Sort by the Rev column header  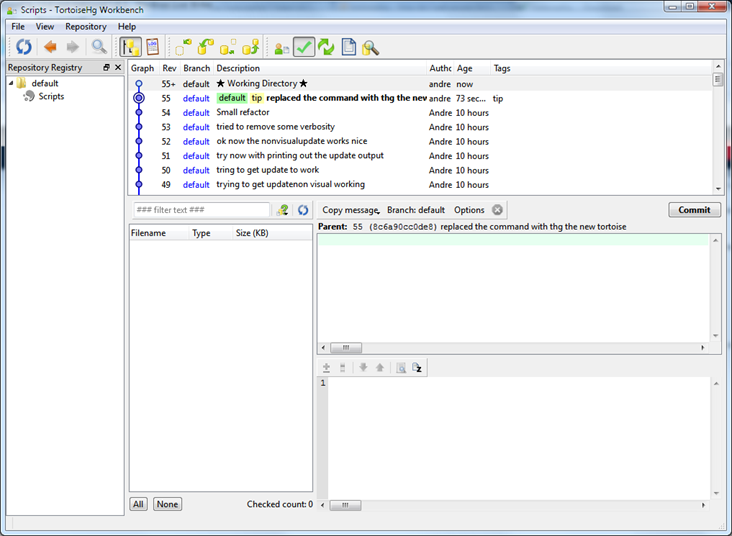click(x=170, y=68)
